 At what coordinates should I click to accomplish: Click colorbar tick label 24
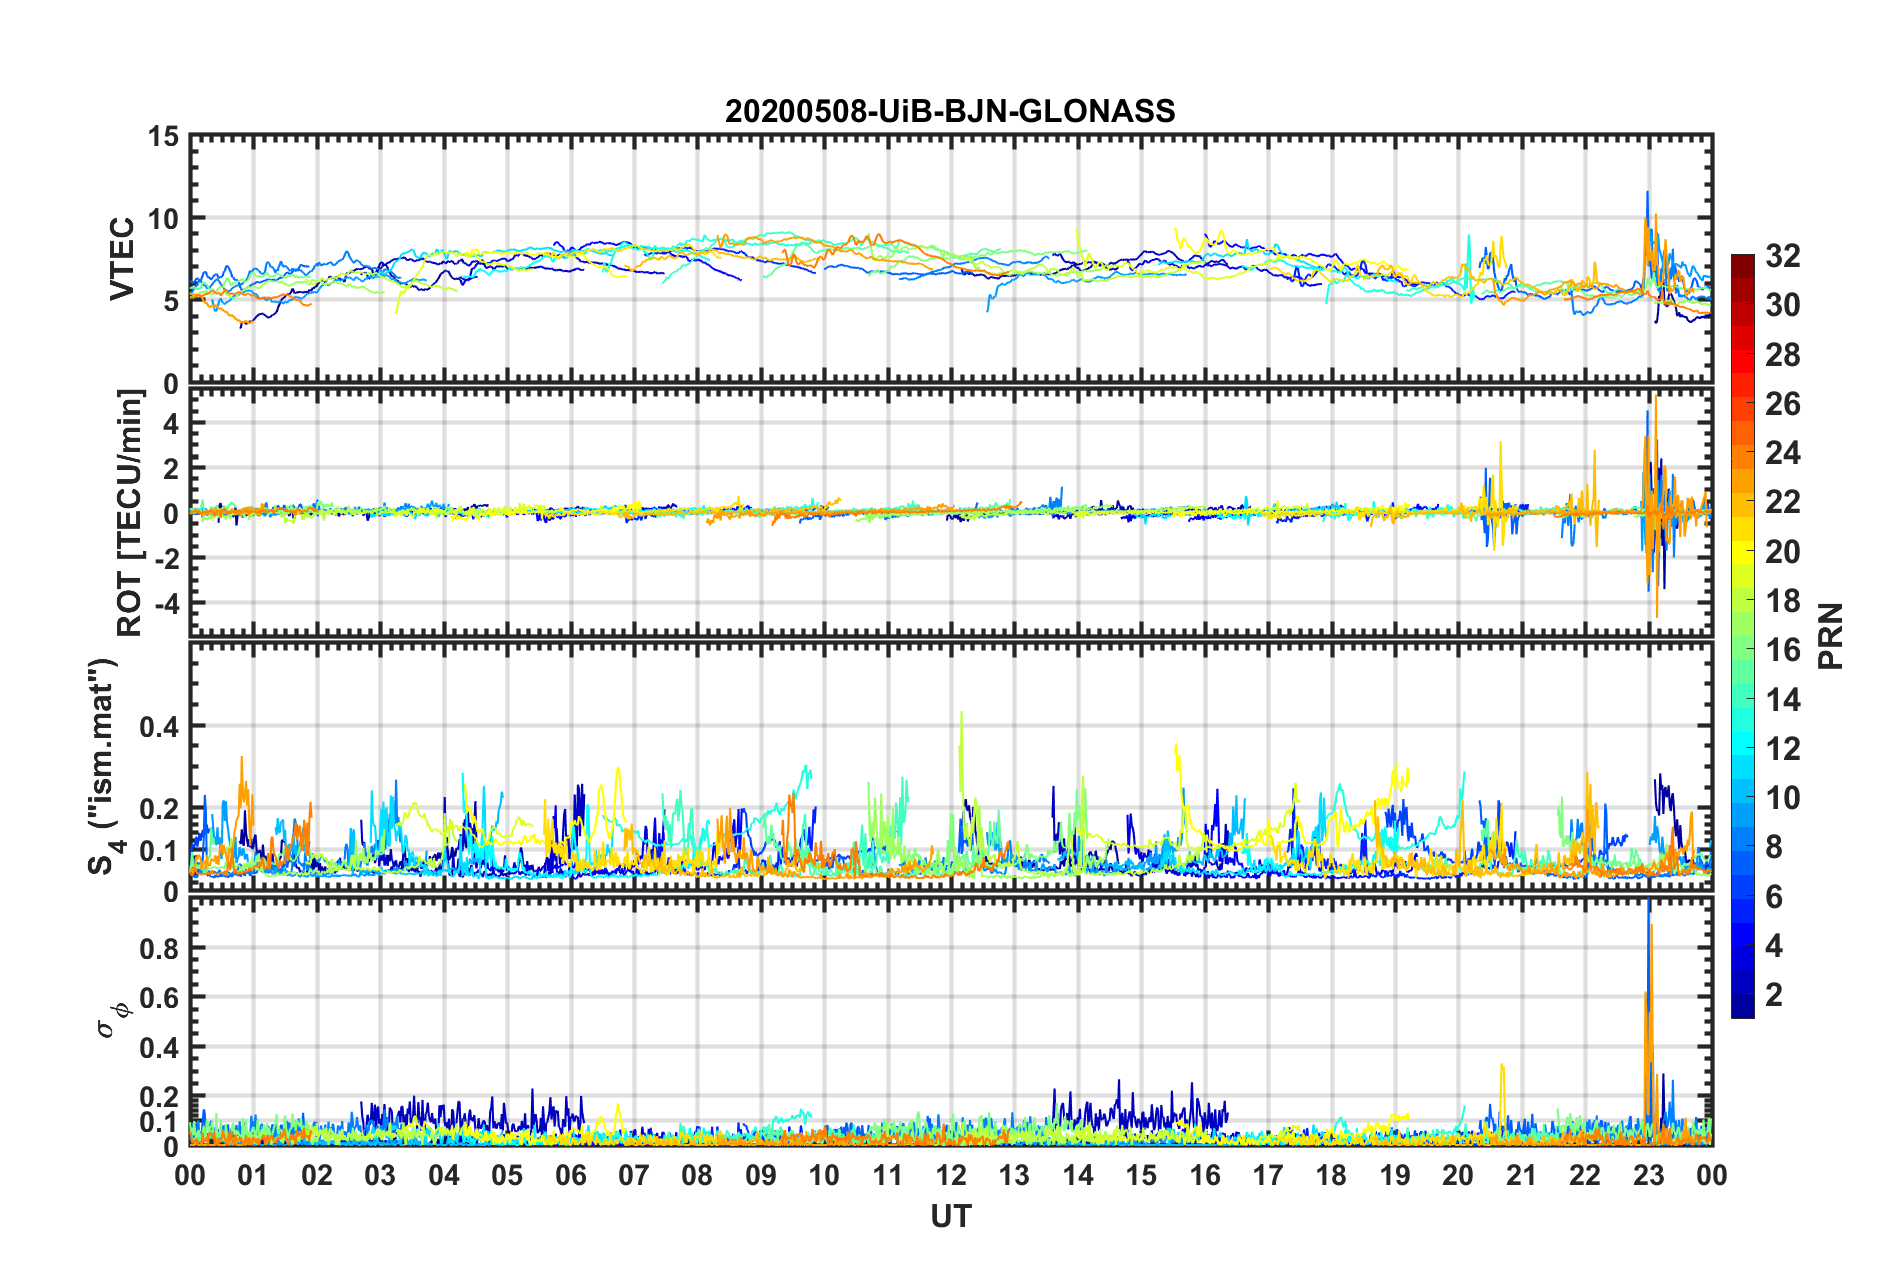pyautogui.click(x=1782, y=453)
